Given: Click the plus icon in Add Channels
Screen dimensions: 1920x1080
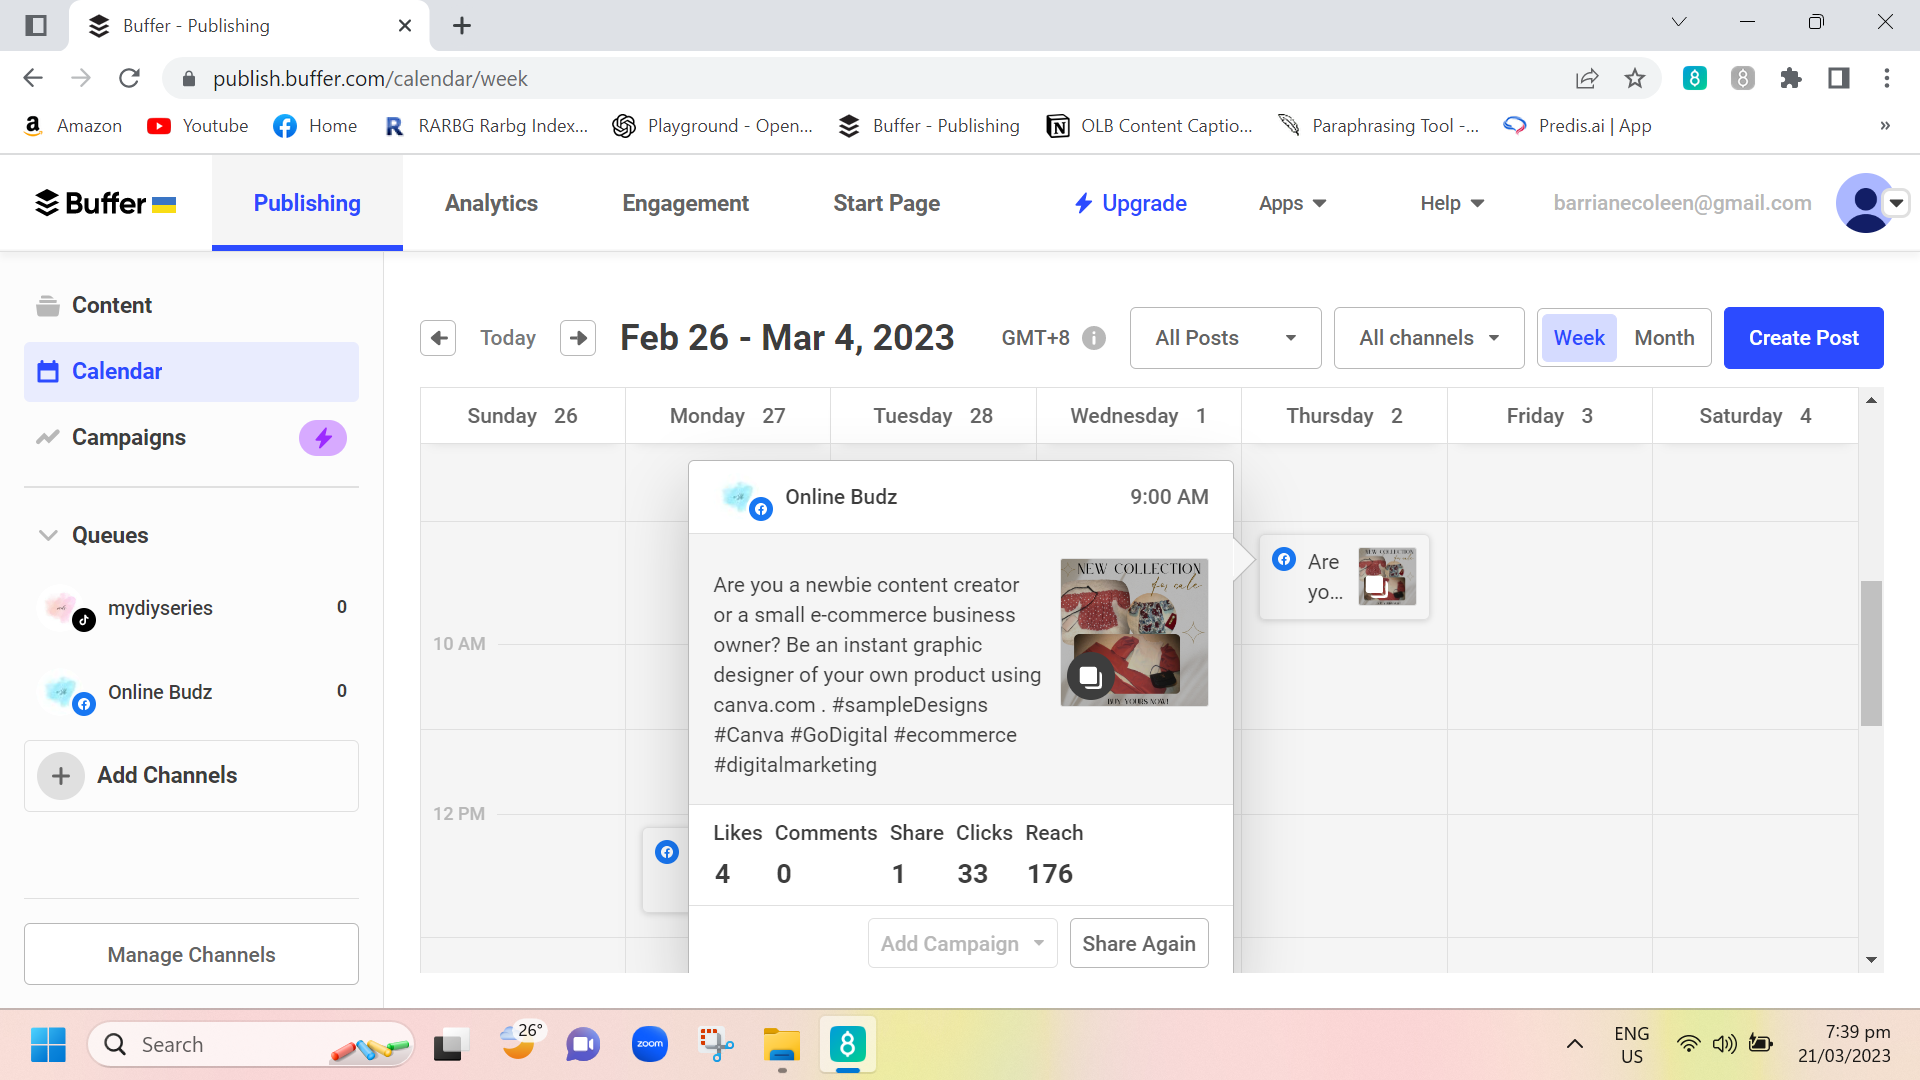Looking at the screenshot, I should (61, 776).
